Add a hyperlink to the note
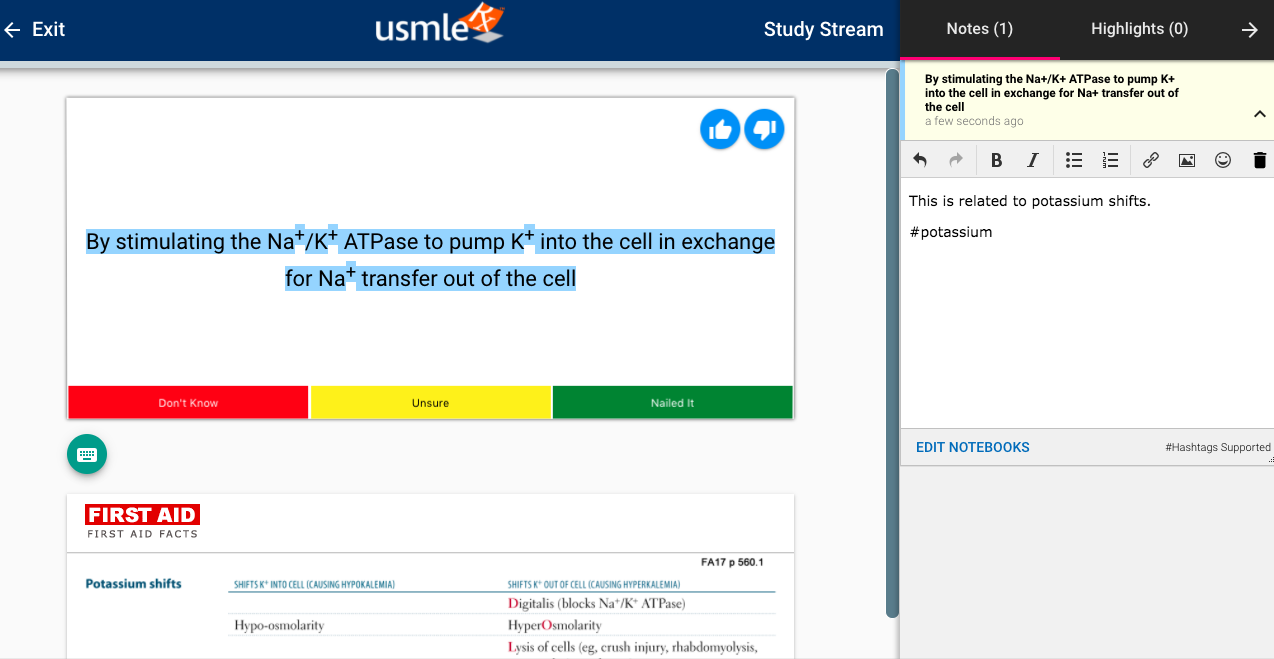 [x=1150, y=160]
